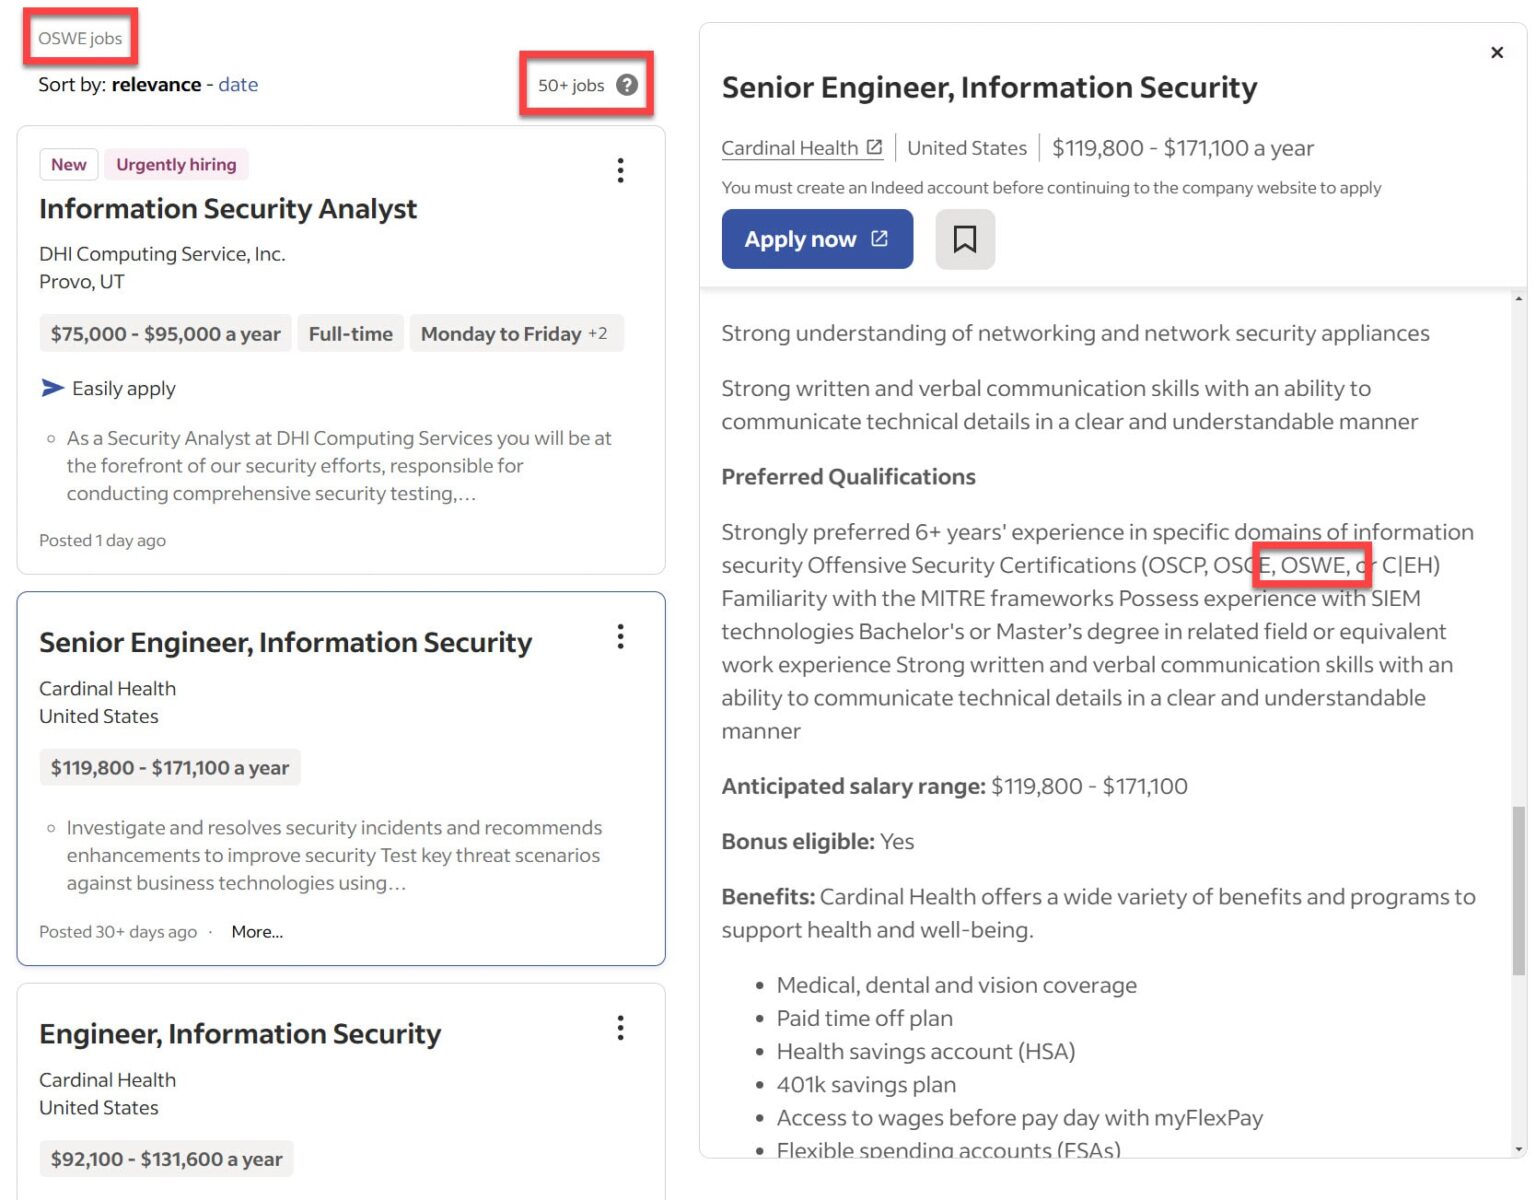Select Engineer, Information Security job listing
Viewport: 1536px width, 1200px height.
(x=240, y=1034)
